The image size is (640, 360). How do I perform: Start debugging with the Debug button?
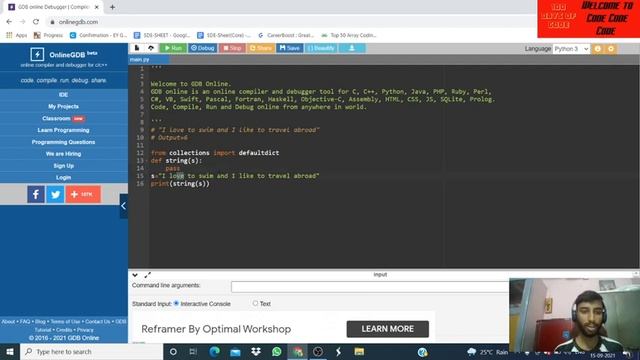(x=203, y=48)
